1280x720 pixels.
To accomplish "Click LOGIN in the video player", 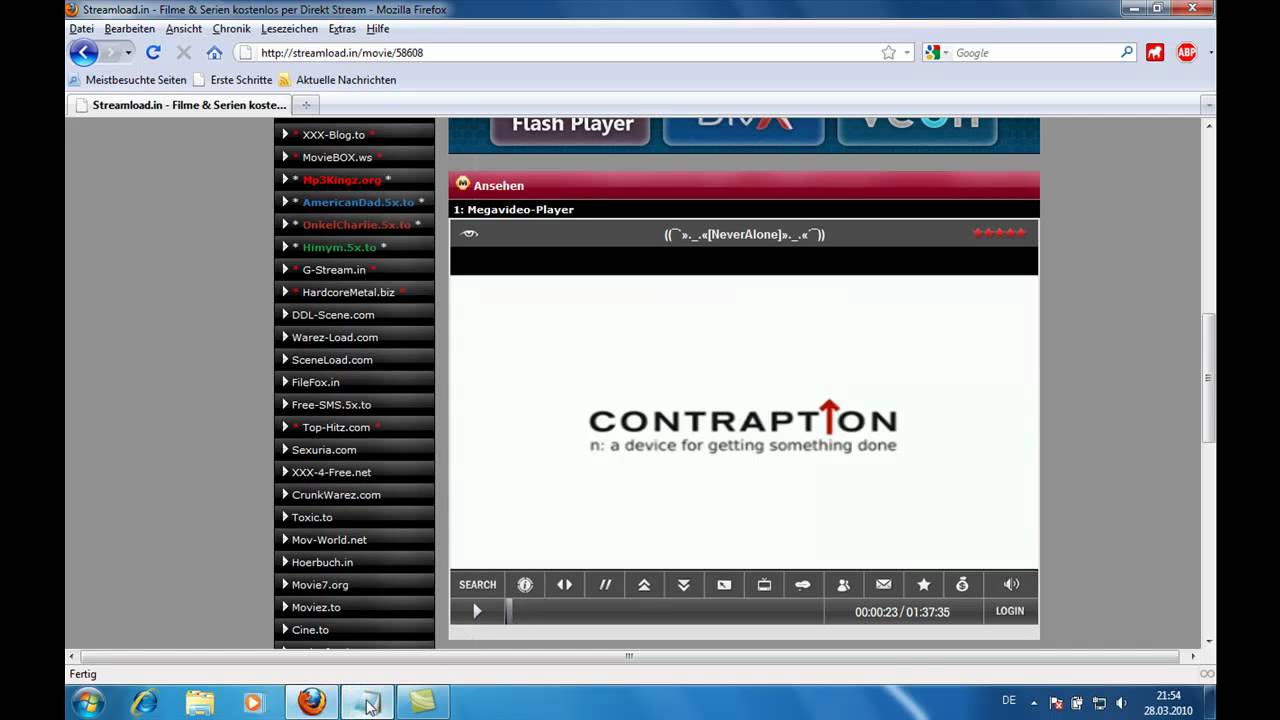I will 1010,611.
